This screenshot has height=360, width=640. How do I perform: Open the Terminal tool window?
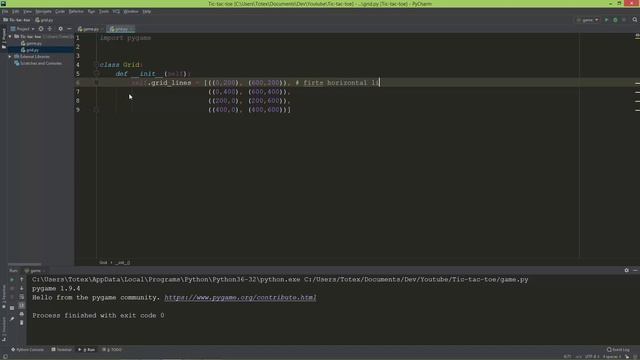click(61, 350)
